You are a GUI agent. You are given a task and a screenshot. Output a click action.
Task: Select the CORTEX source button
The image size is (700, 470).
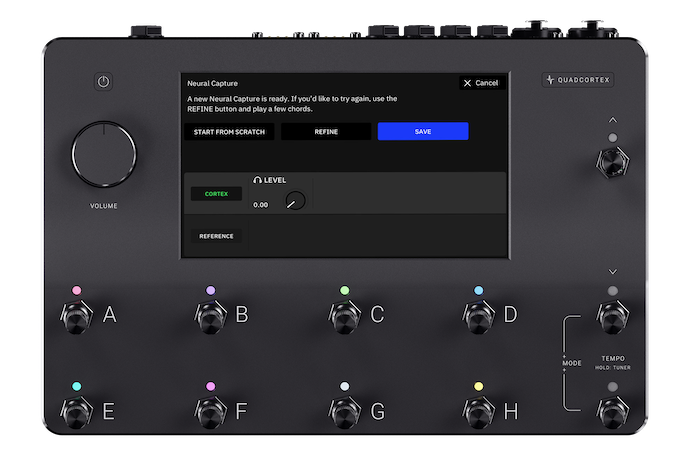(217, 194)
